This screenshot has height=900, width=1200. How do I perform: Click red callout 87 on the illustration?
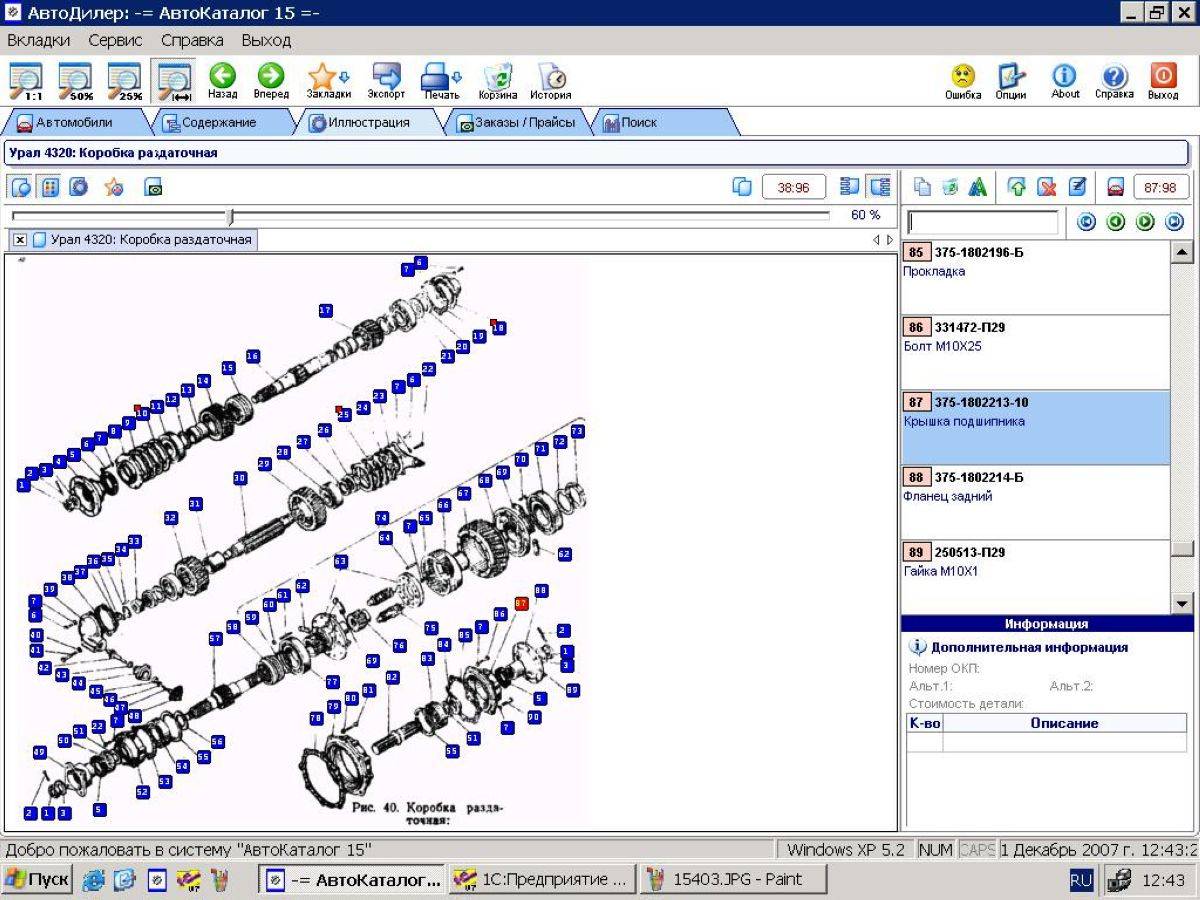click(x=521, y=604)
